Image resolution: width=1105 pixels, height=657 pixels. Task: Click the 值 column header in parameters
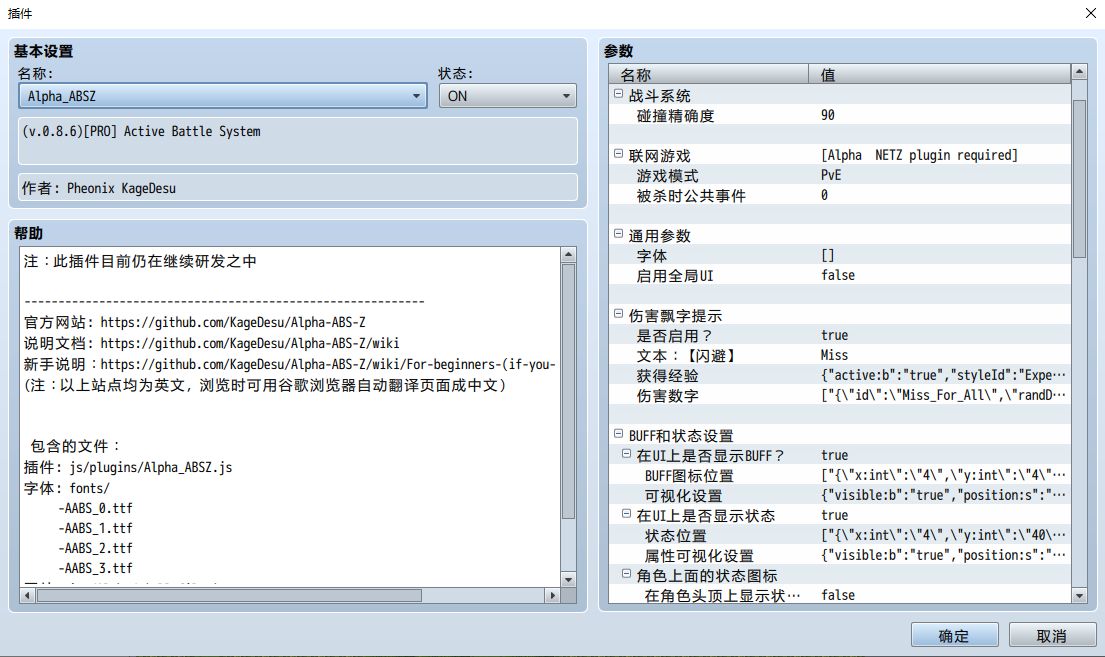click(939, 75)
